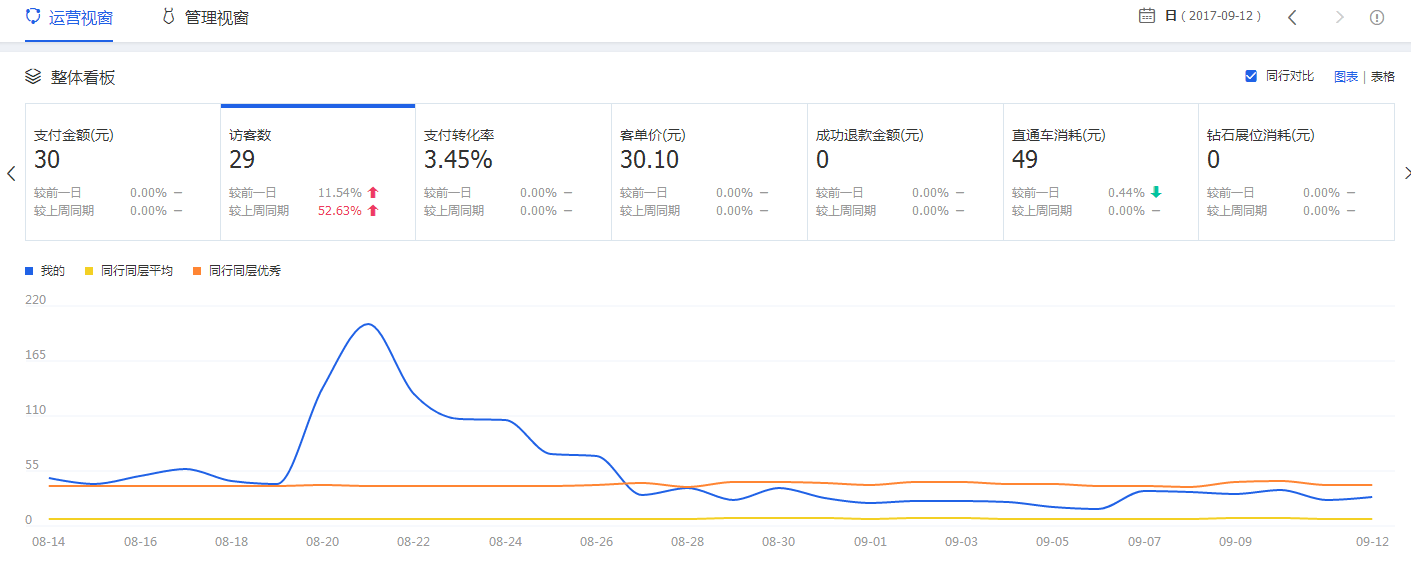Go to previous day arrow
Screen dimensions: 1411x565
1292,17
